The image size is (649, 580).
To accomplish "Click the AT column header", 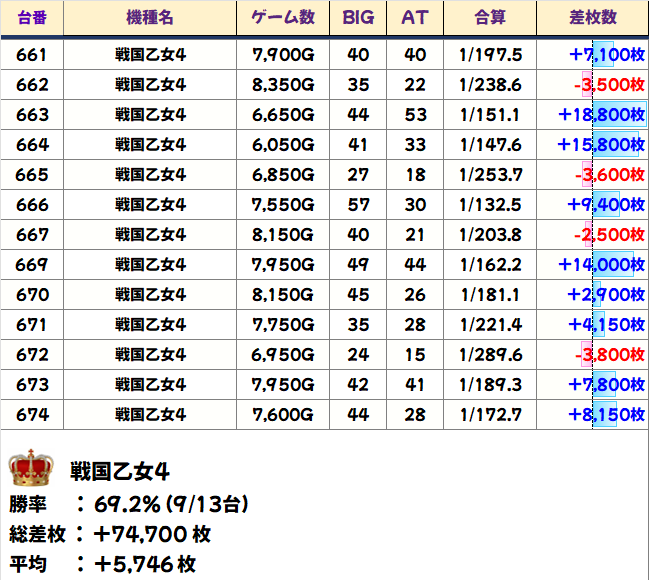I will 415,18.
